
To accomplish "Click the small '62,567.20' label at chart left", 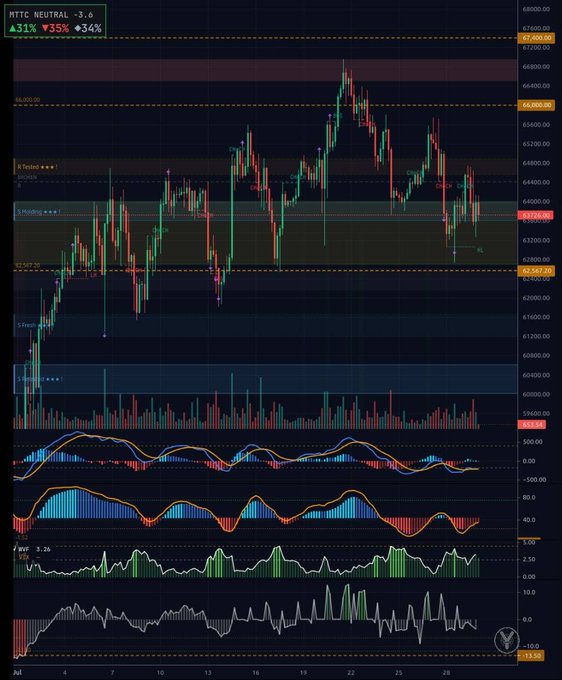I will [28, 265].
